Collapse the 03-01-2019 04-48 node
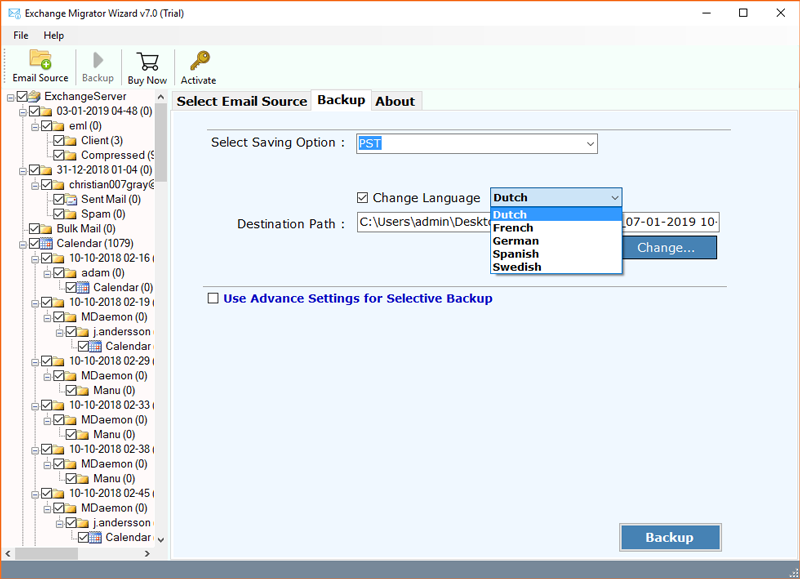The width and height of the screenshot is (800, 579). (x=22, y=112)
